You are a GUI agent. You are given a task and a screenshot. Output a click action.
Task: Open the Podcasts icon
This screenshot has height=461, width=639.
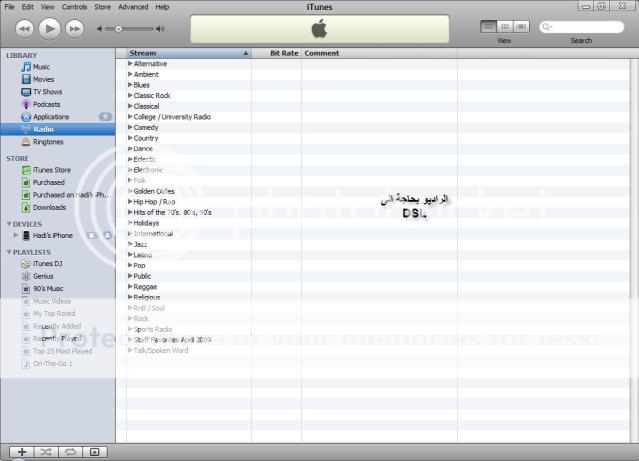[26, 104]
